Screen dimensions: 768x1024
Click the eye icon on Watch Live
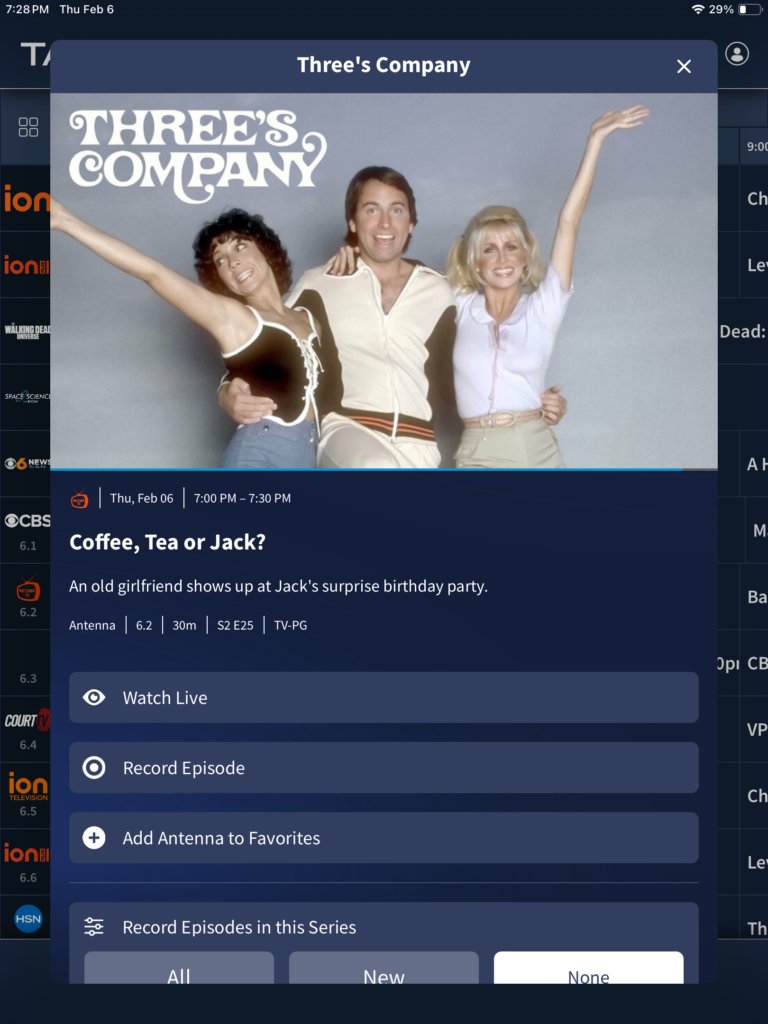tap(94, 697)
